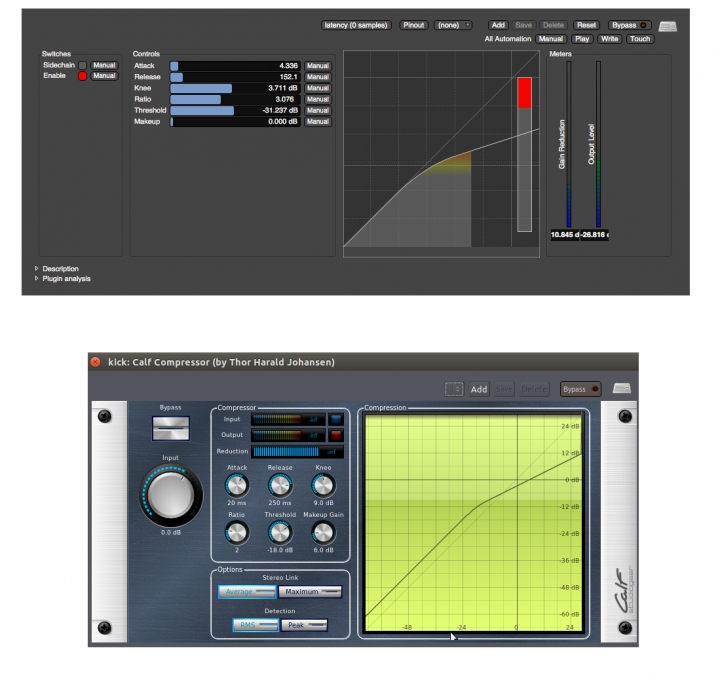720x680 pixels.
Task: Select Peak detection mode
Action: click(x=304, y=625)
